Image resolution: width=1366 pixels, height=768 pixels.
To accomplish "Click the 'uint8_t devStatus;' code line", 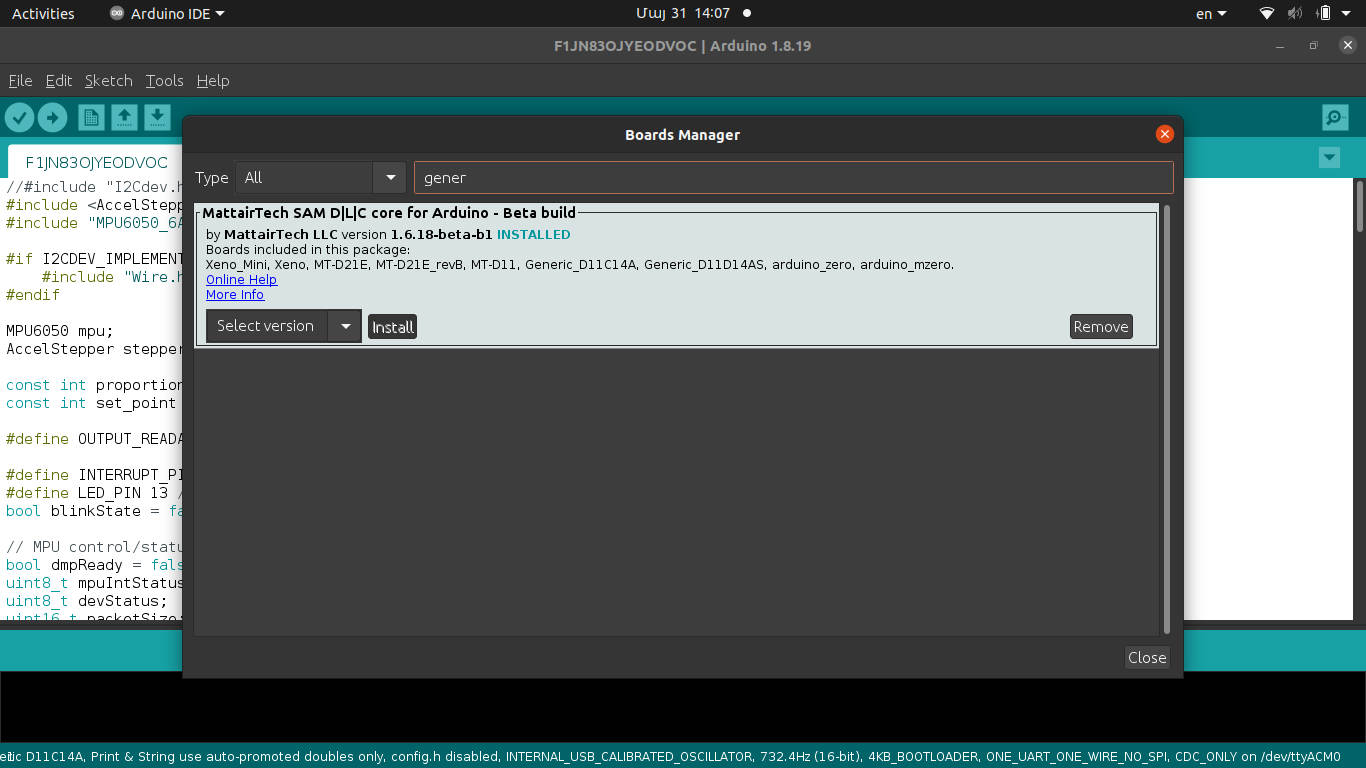I will pyautogui.click(x=88, y=601).
